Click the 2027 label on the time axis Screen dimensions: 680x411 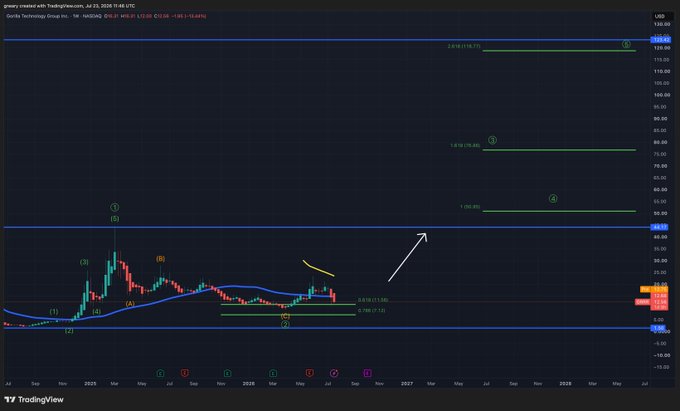(407, 384)
